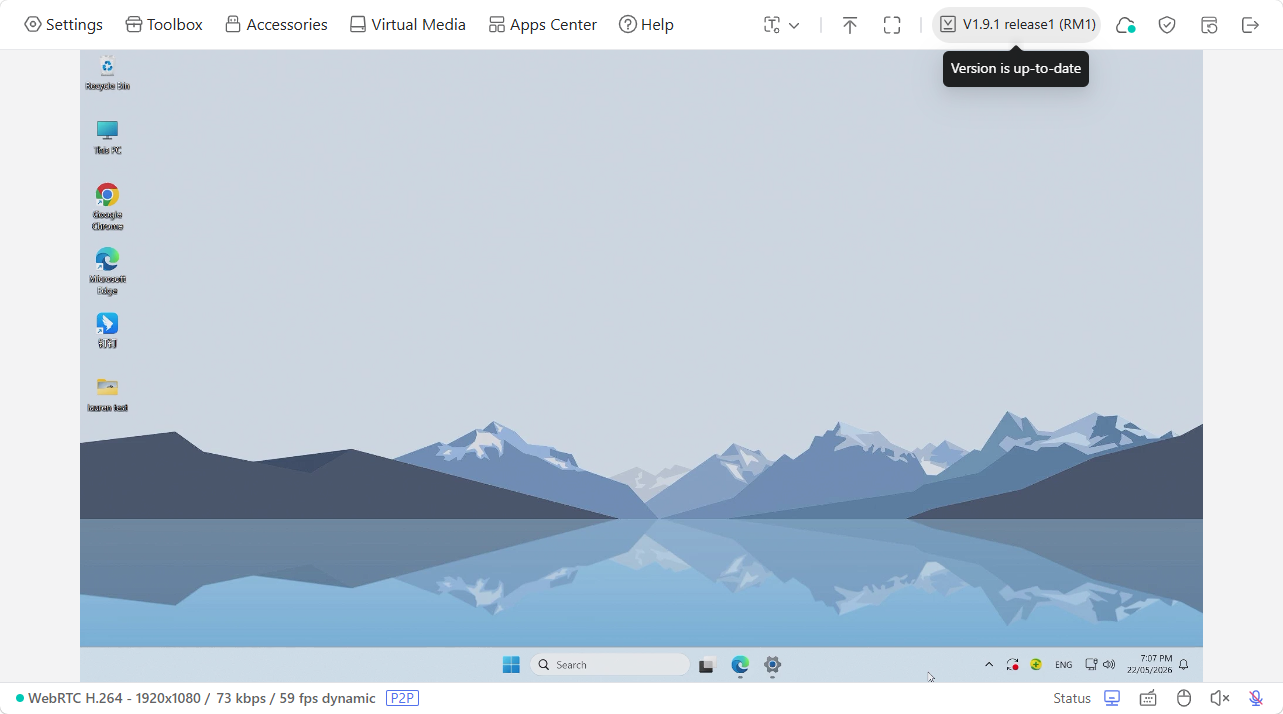Click the mouse status icon
Viewport: 1283px width, 714px height.
[x=1184, y=698]
